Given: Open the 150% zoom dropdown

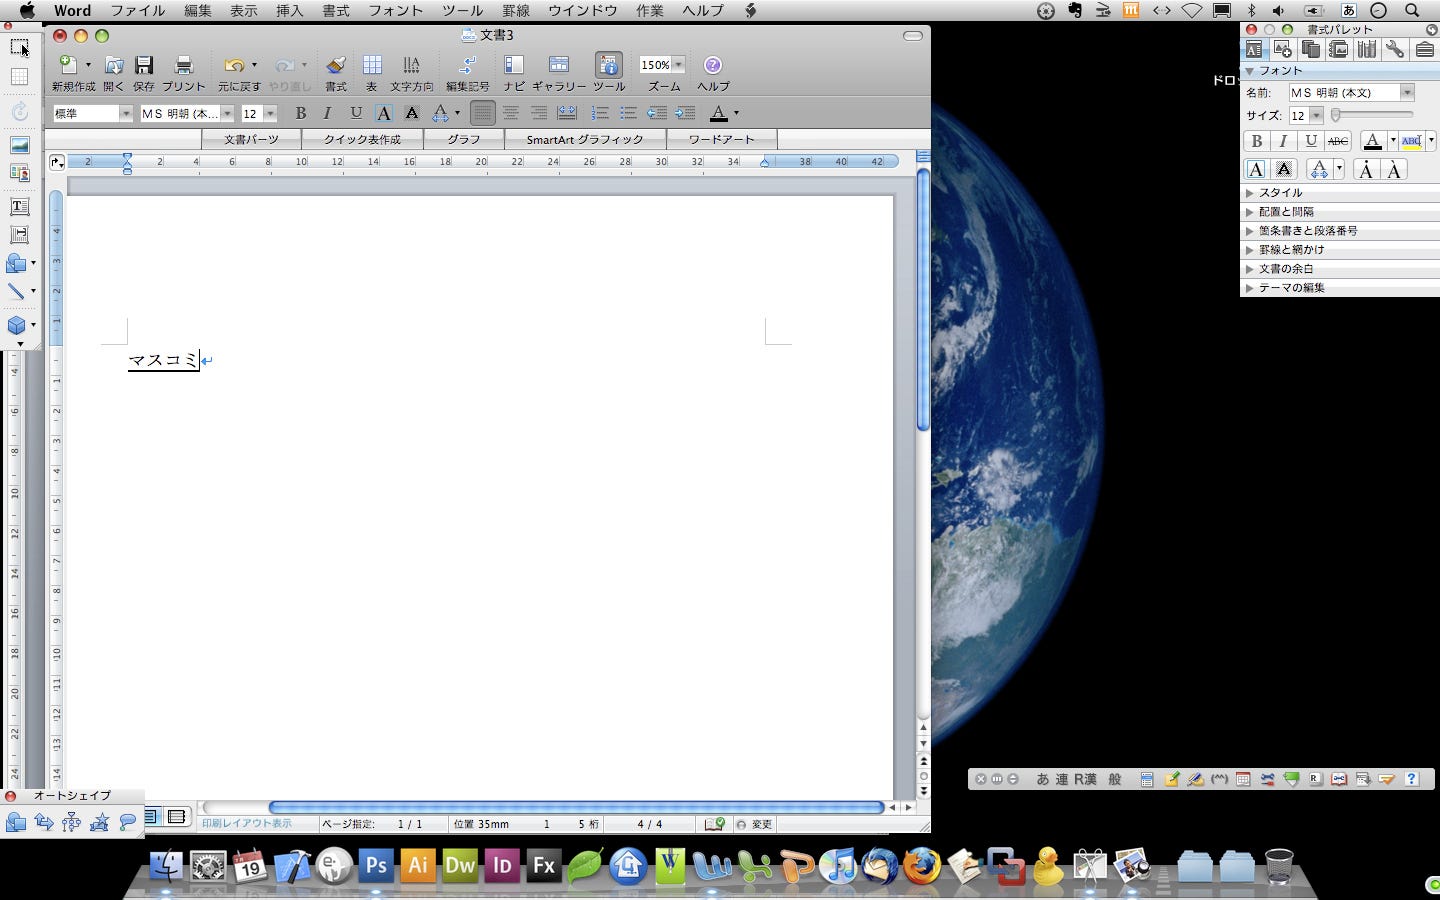Looking at the screenshot, I should pyautogui.click(x=678, y=65).
